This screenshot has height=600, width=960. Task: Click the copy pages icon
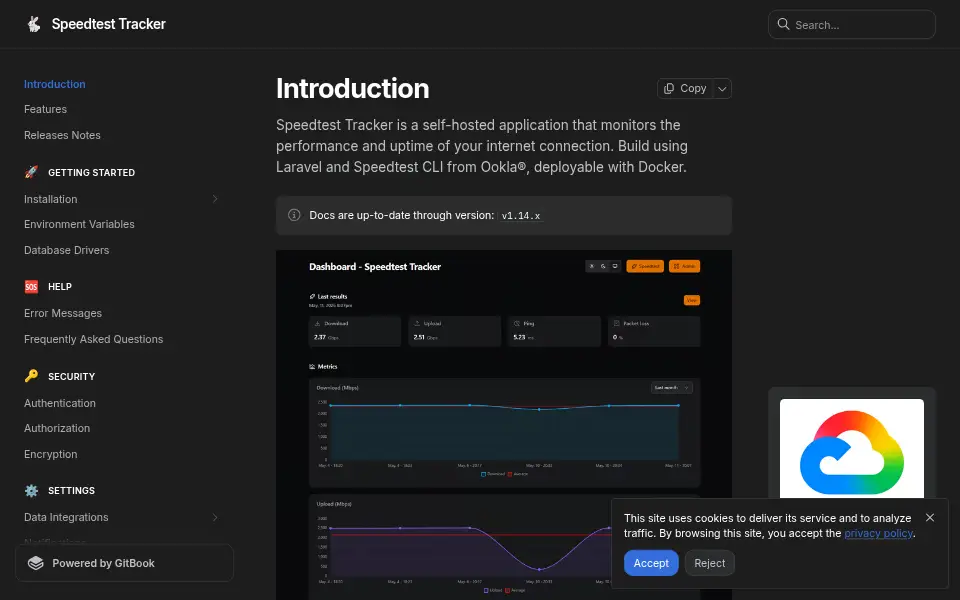669,88
